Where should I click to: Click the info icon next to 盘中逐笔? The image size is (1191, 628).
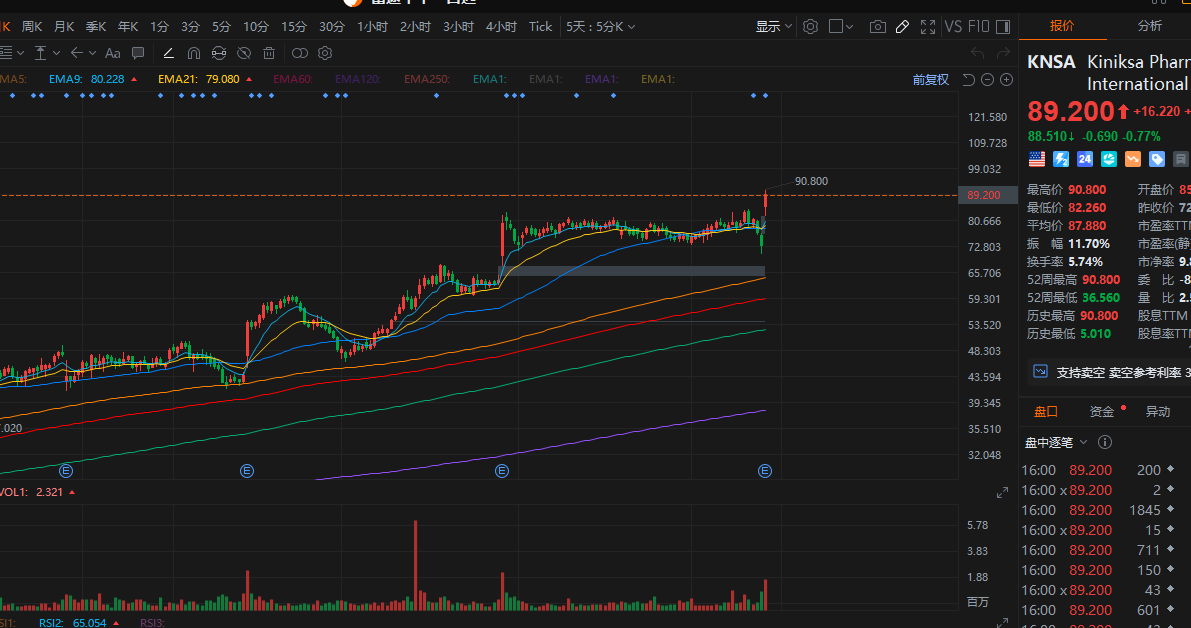pyautogui.click(x=1105, y=442)
